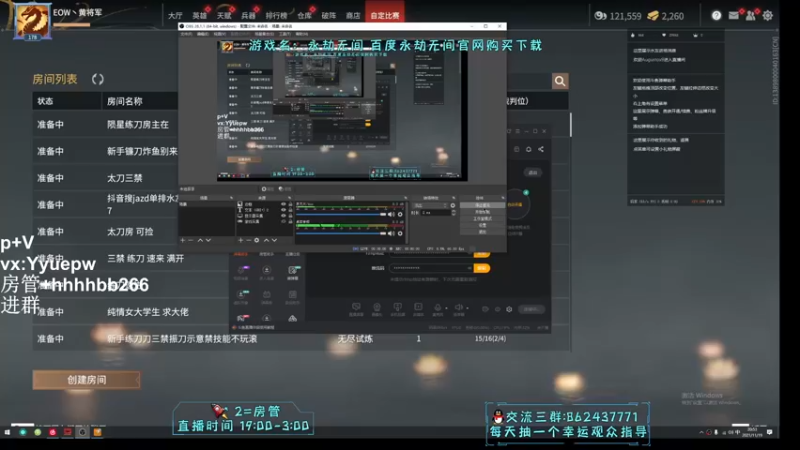This screenshot has width=800, height=450.
Task: Open settings gear of the upper mixer channel
Action: [x=400, y=215]
